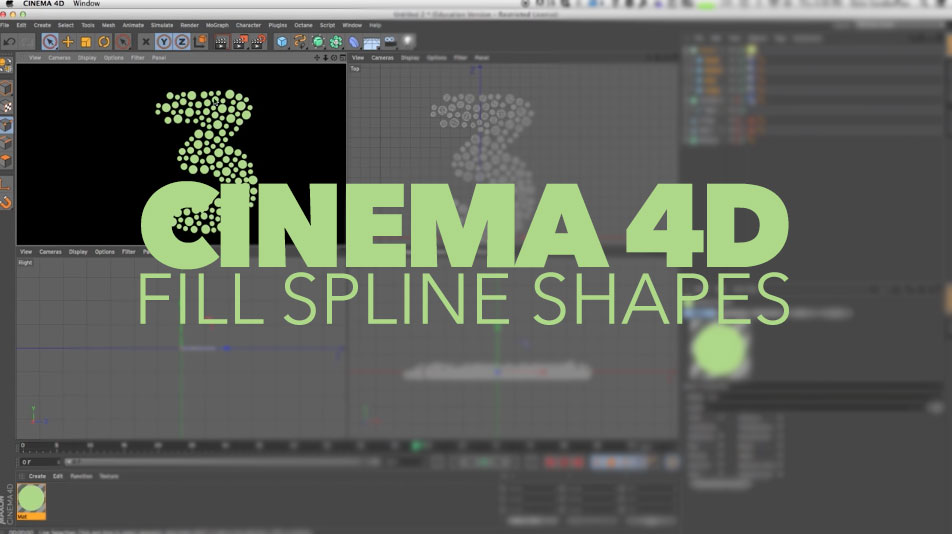
Task: Click the Undo arrow in the toolbar
Action: (10, 42)
